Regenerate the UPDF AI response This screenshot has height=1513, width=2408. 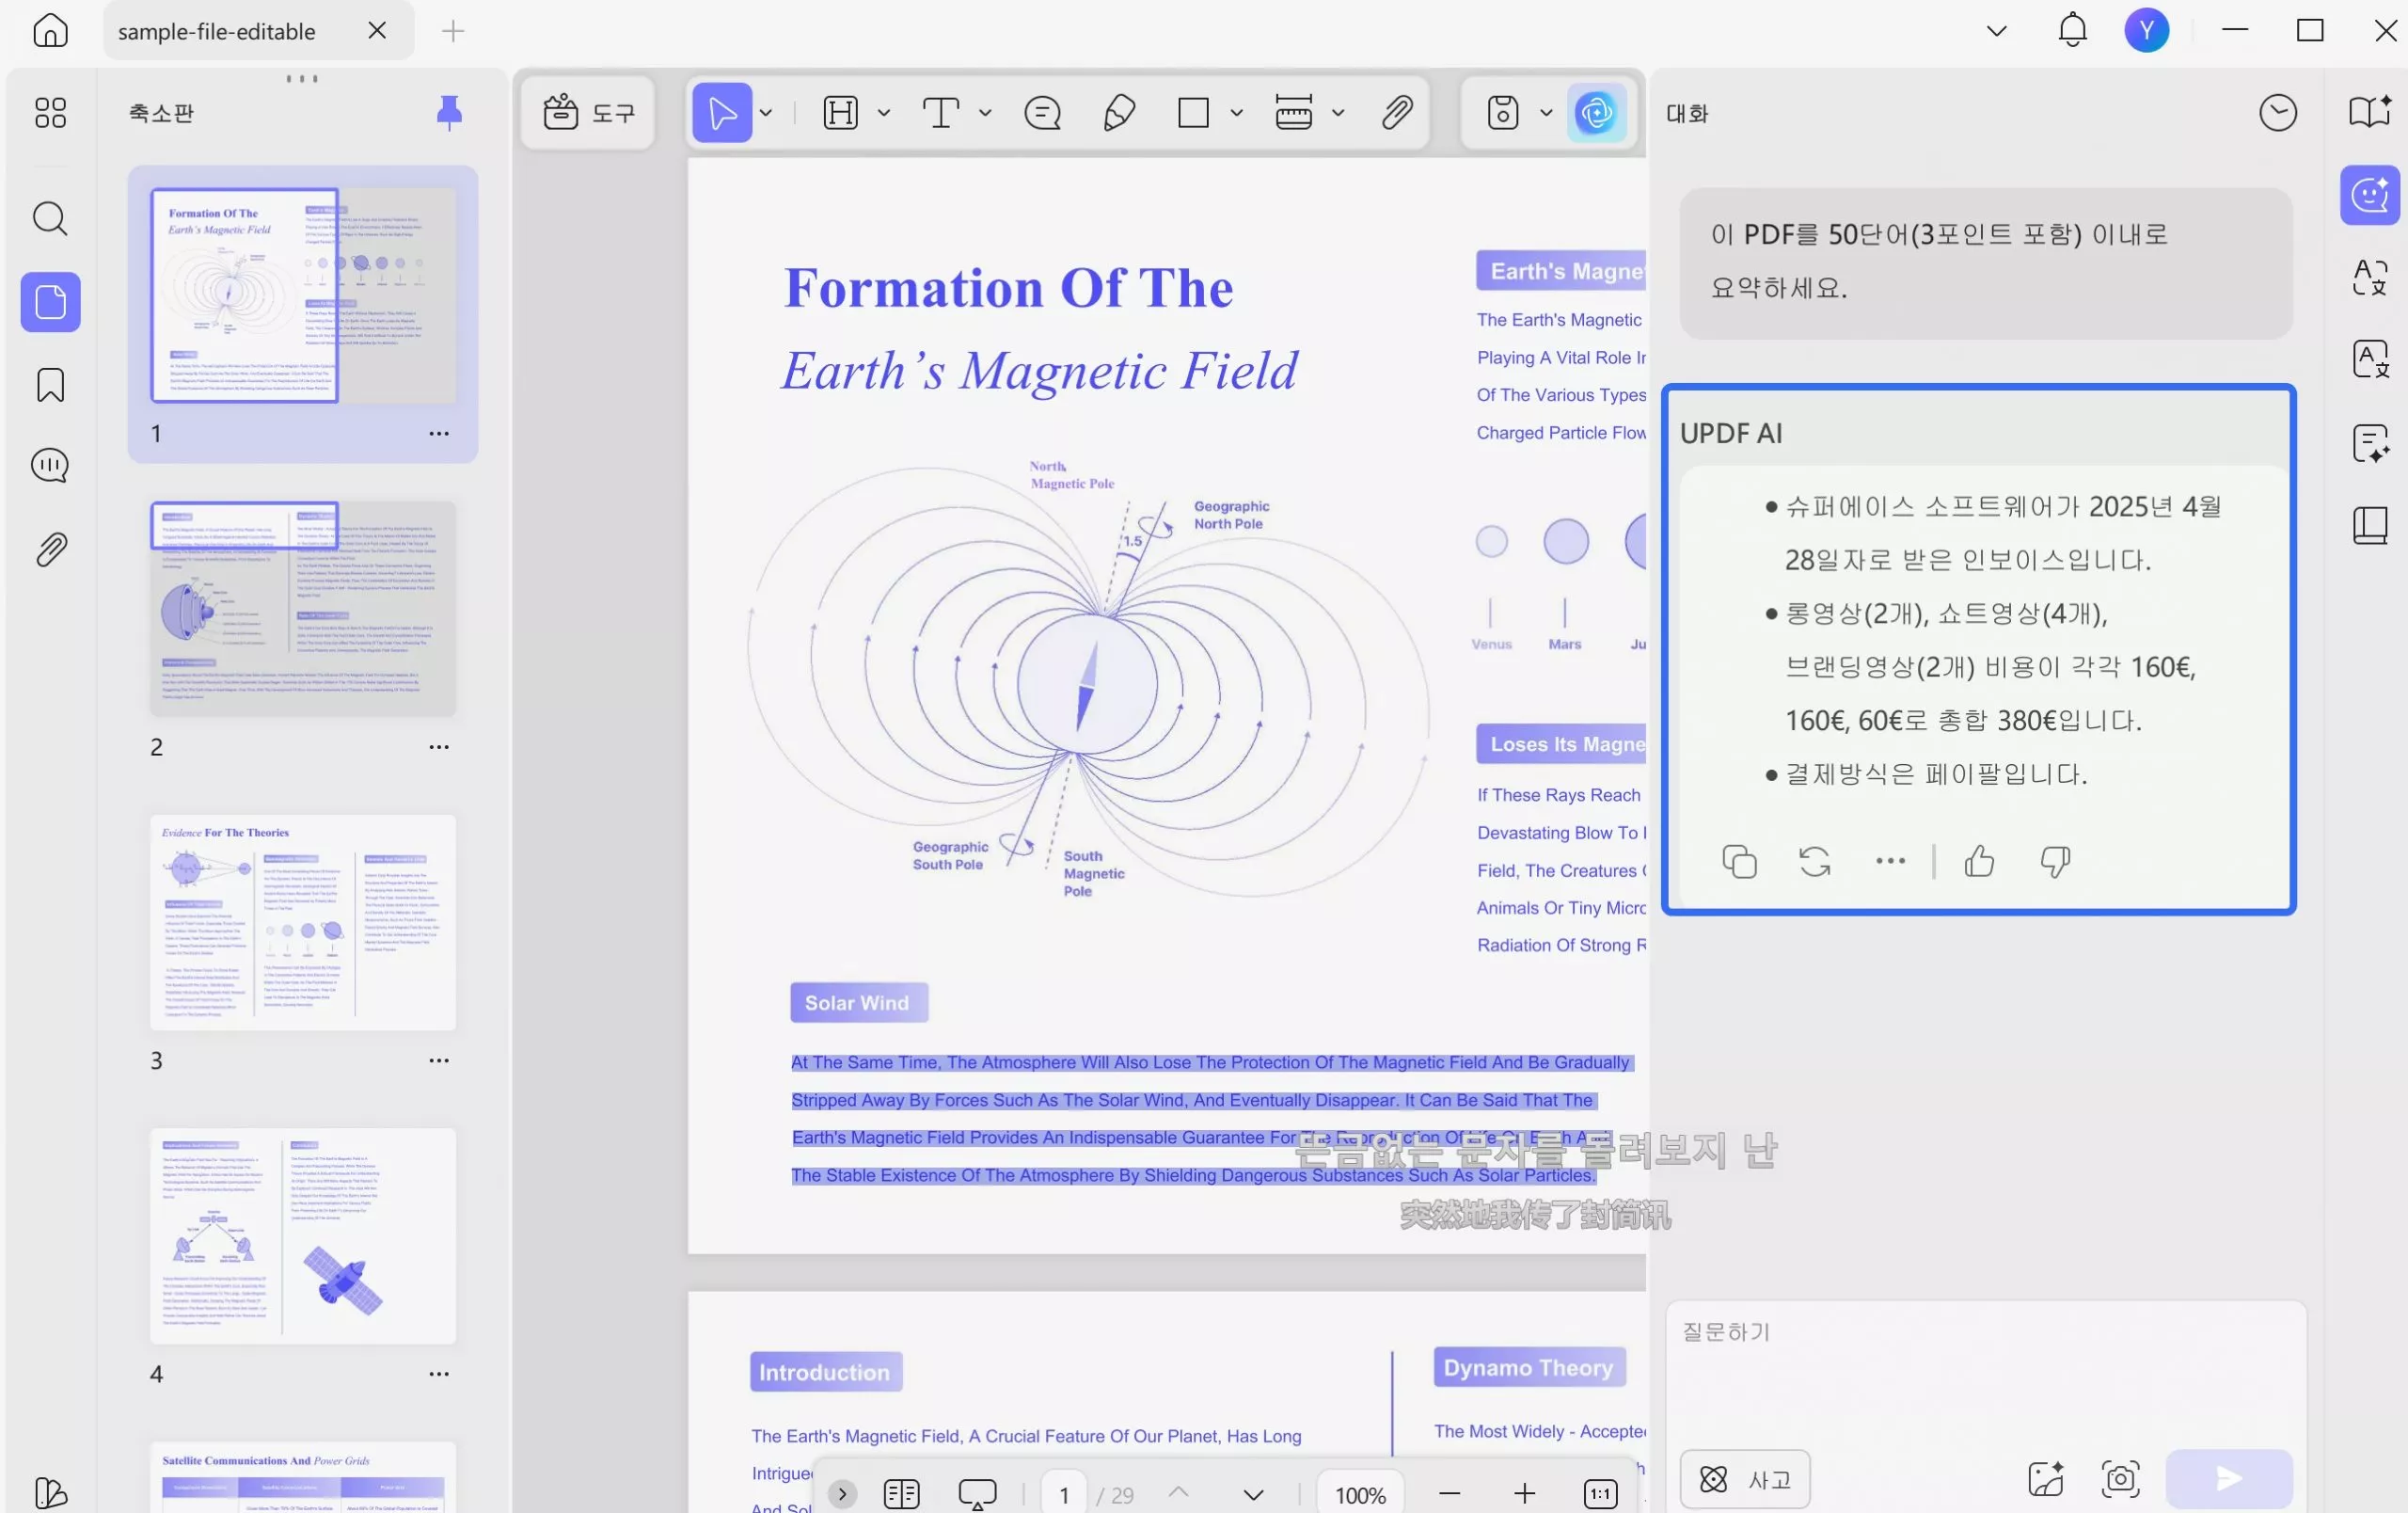(1814, 861)
